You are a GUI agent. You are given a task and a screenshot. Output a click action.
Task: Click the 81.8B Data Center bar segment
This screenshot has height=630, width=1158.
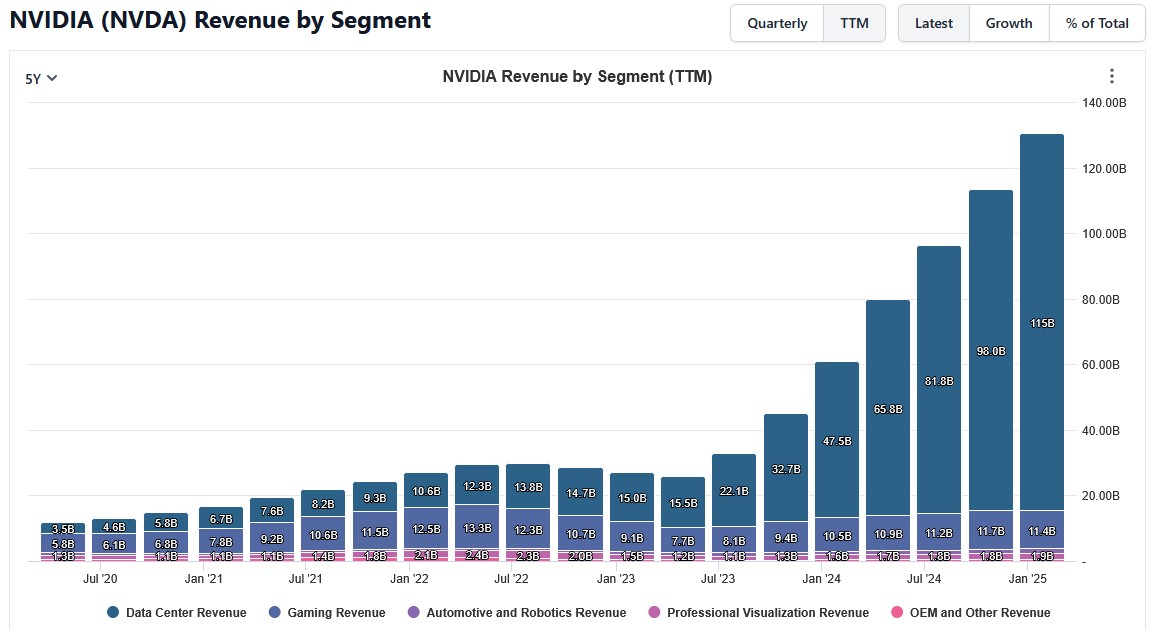pos(939,380)
